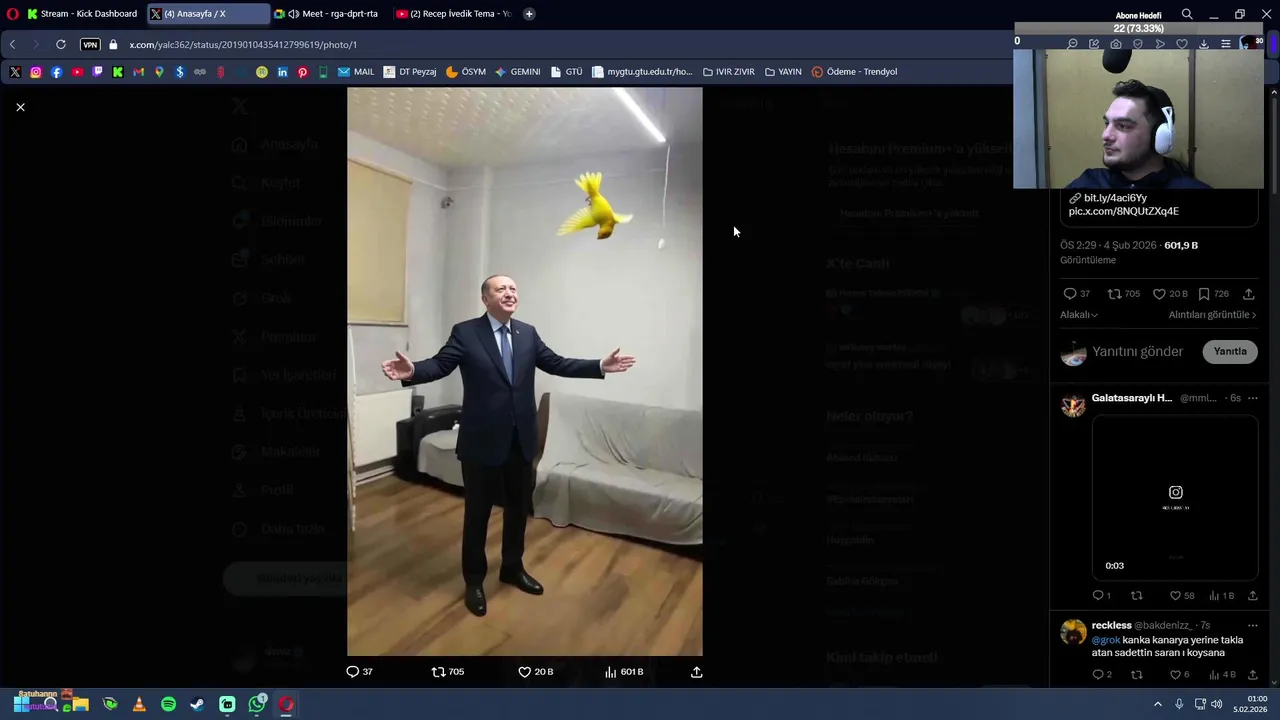Switch to the Recep İvedik Tema YouTube tab
The height and width of the screenshot is (720, 1280).
(453, 14)
